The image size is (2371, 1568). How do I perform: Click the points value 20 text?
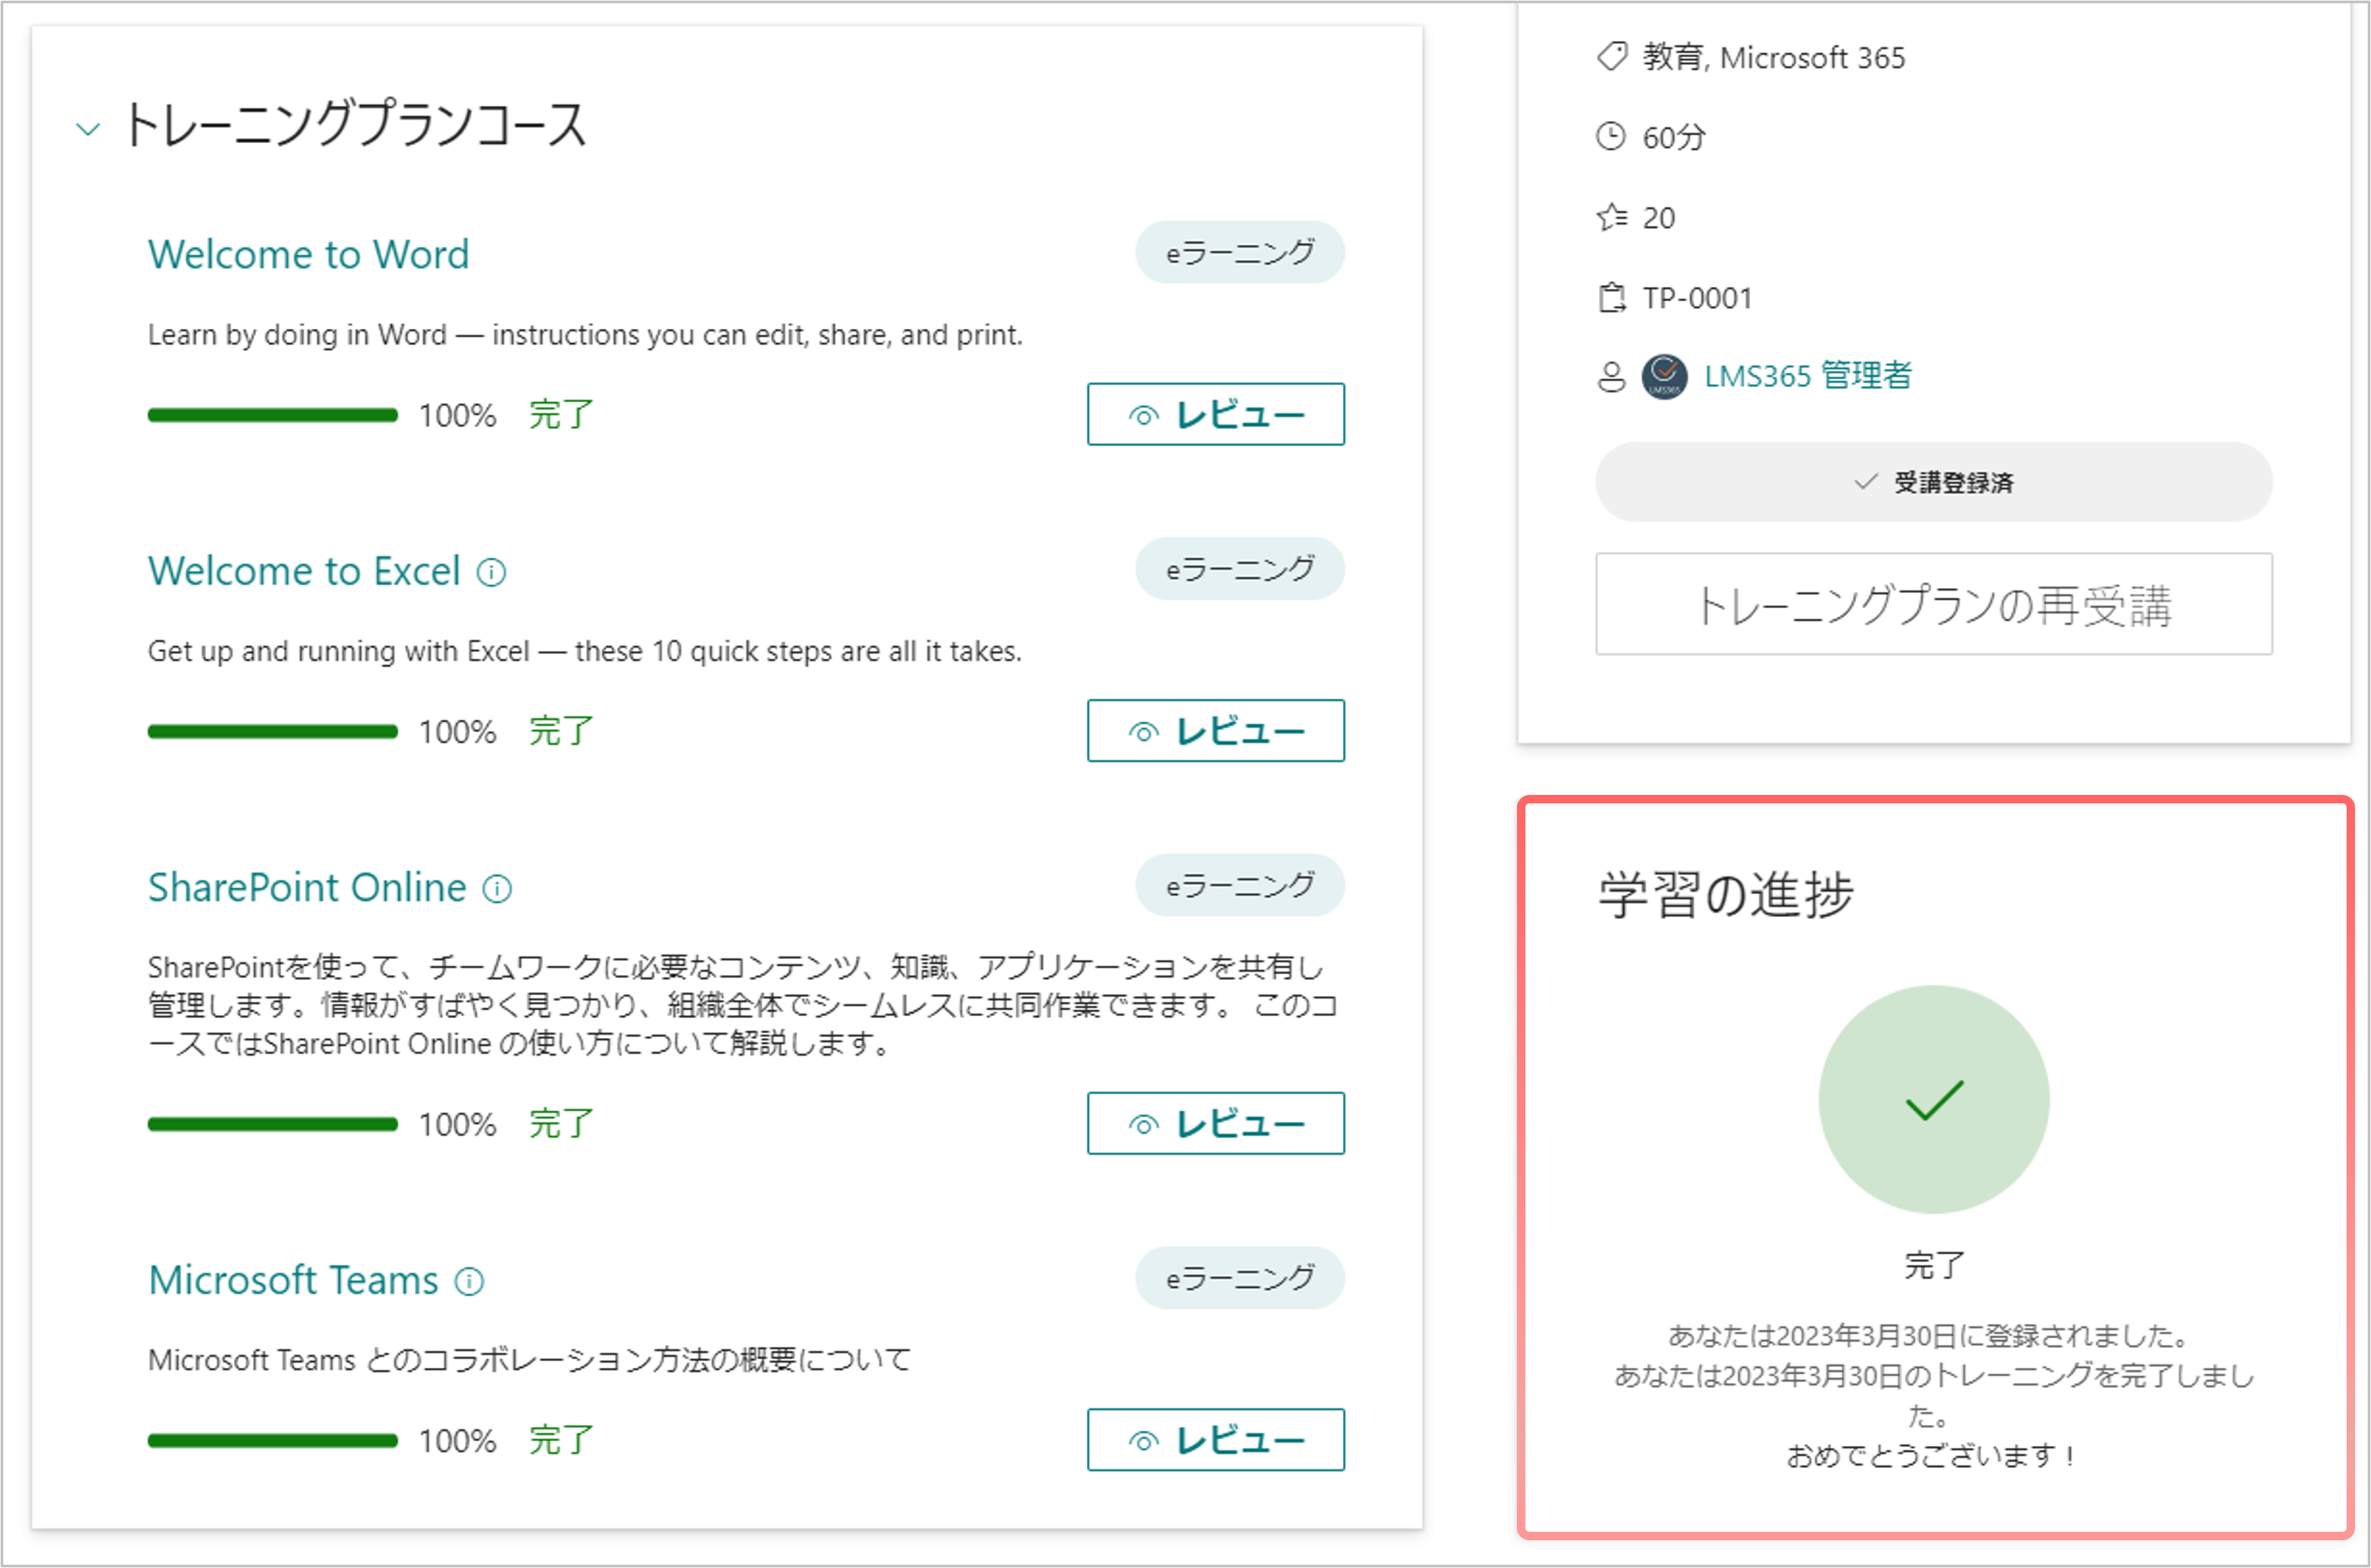[1659, 218]
